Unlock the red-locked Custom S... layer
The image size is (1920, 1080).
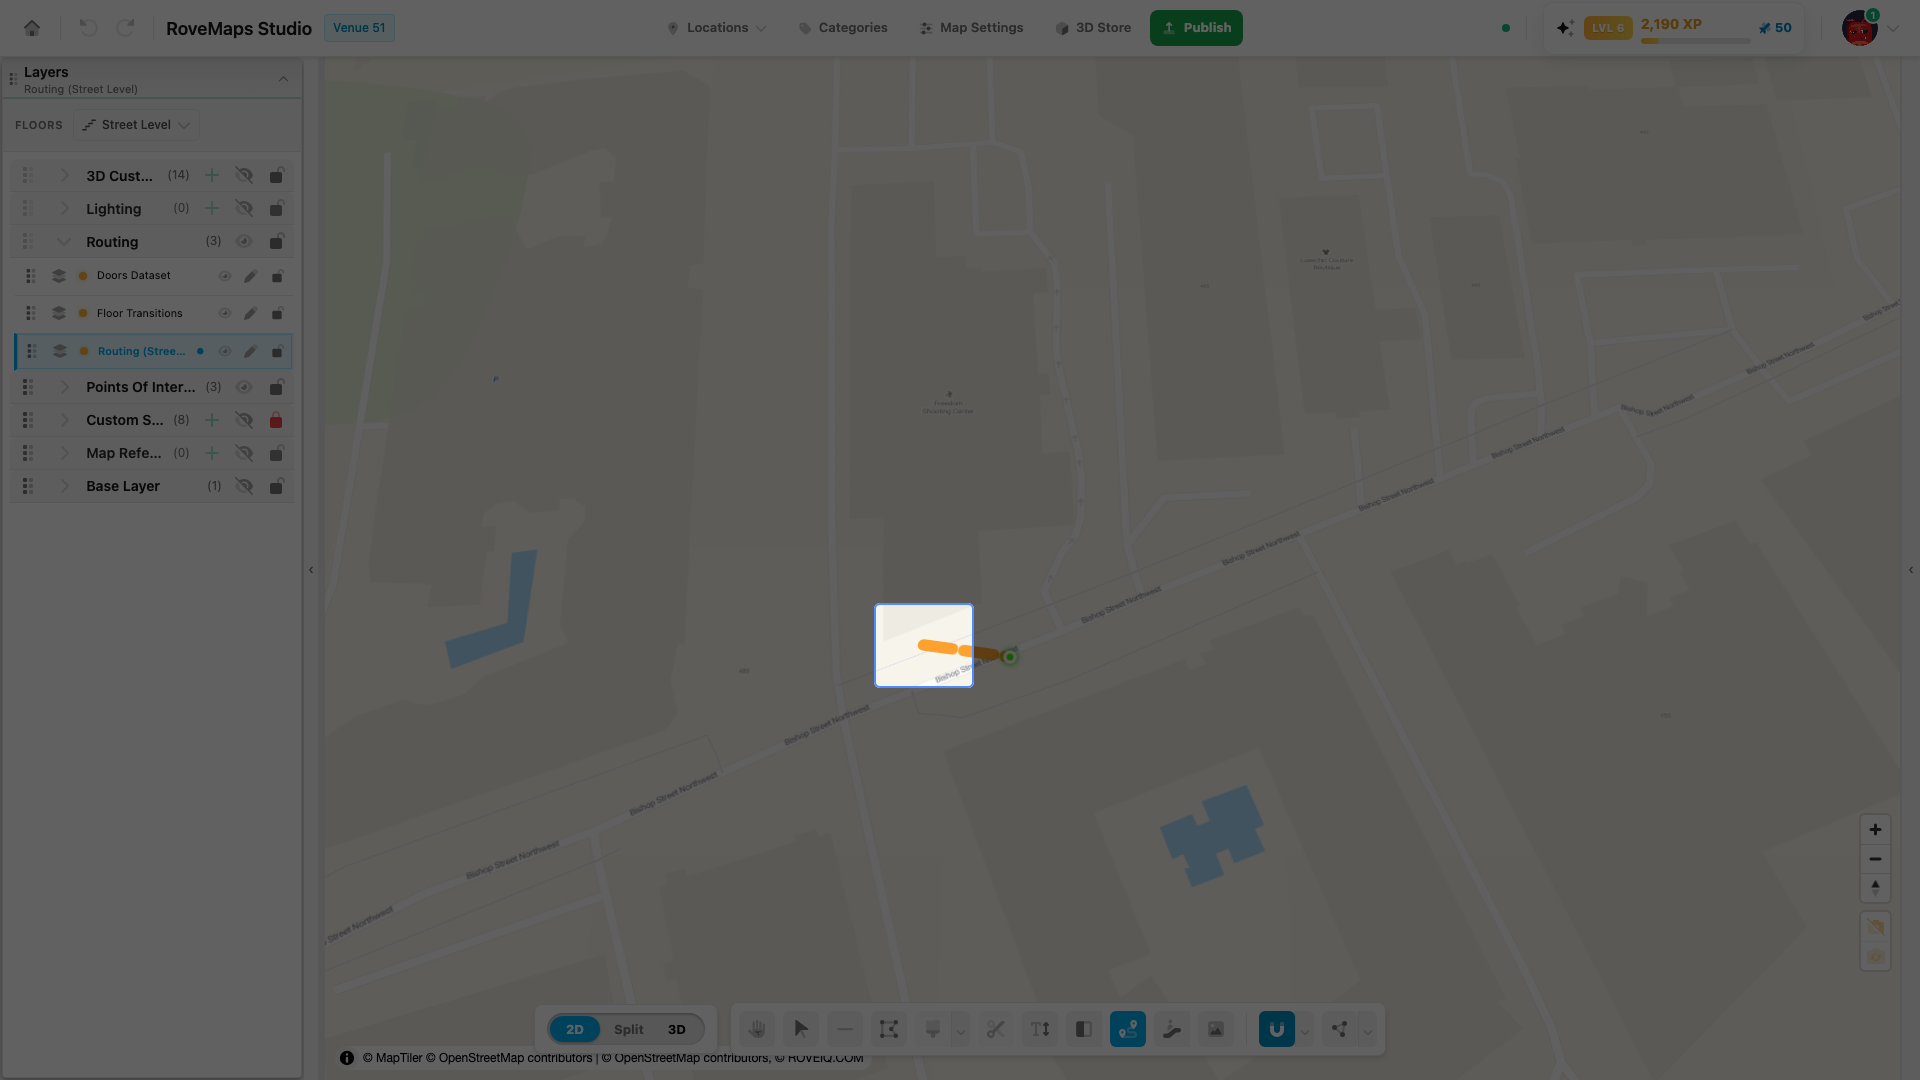276,421
